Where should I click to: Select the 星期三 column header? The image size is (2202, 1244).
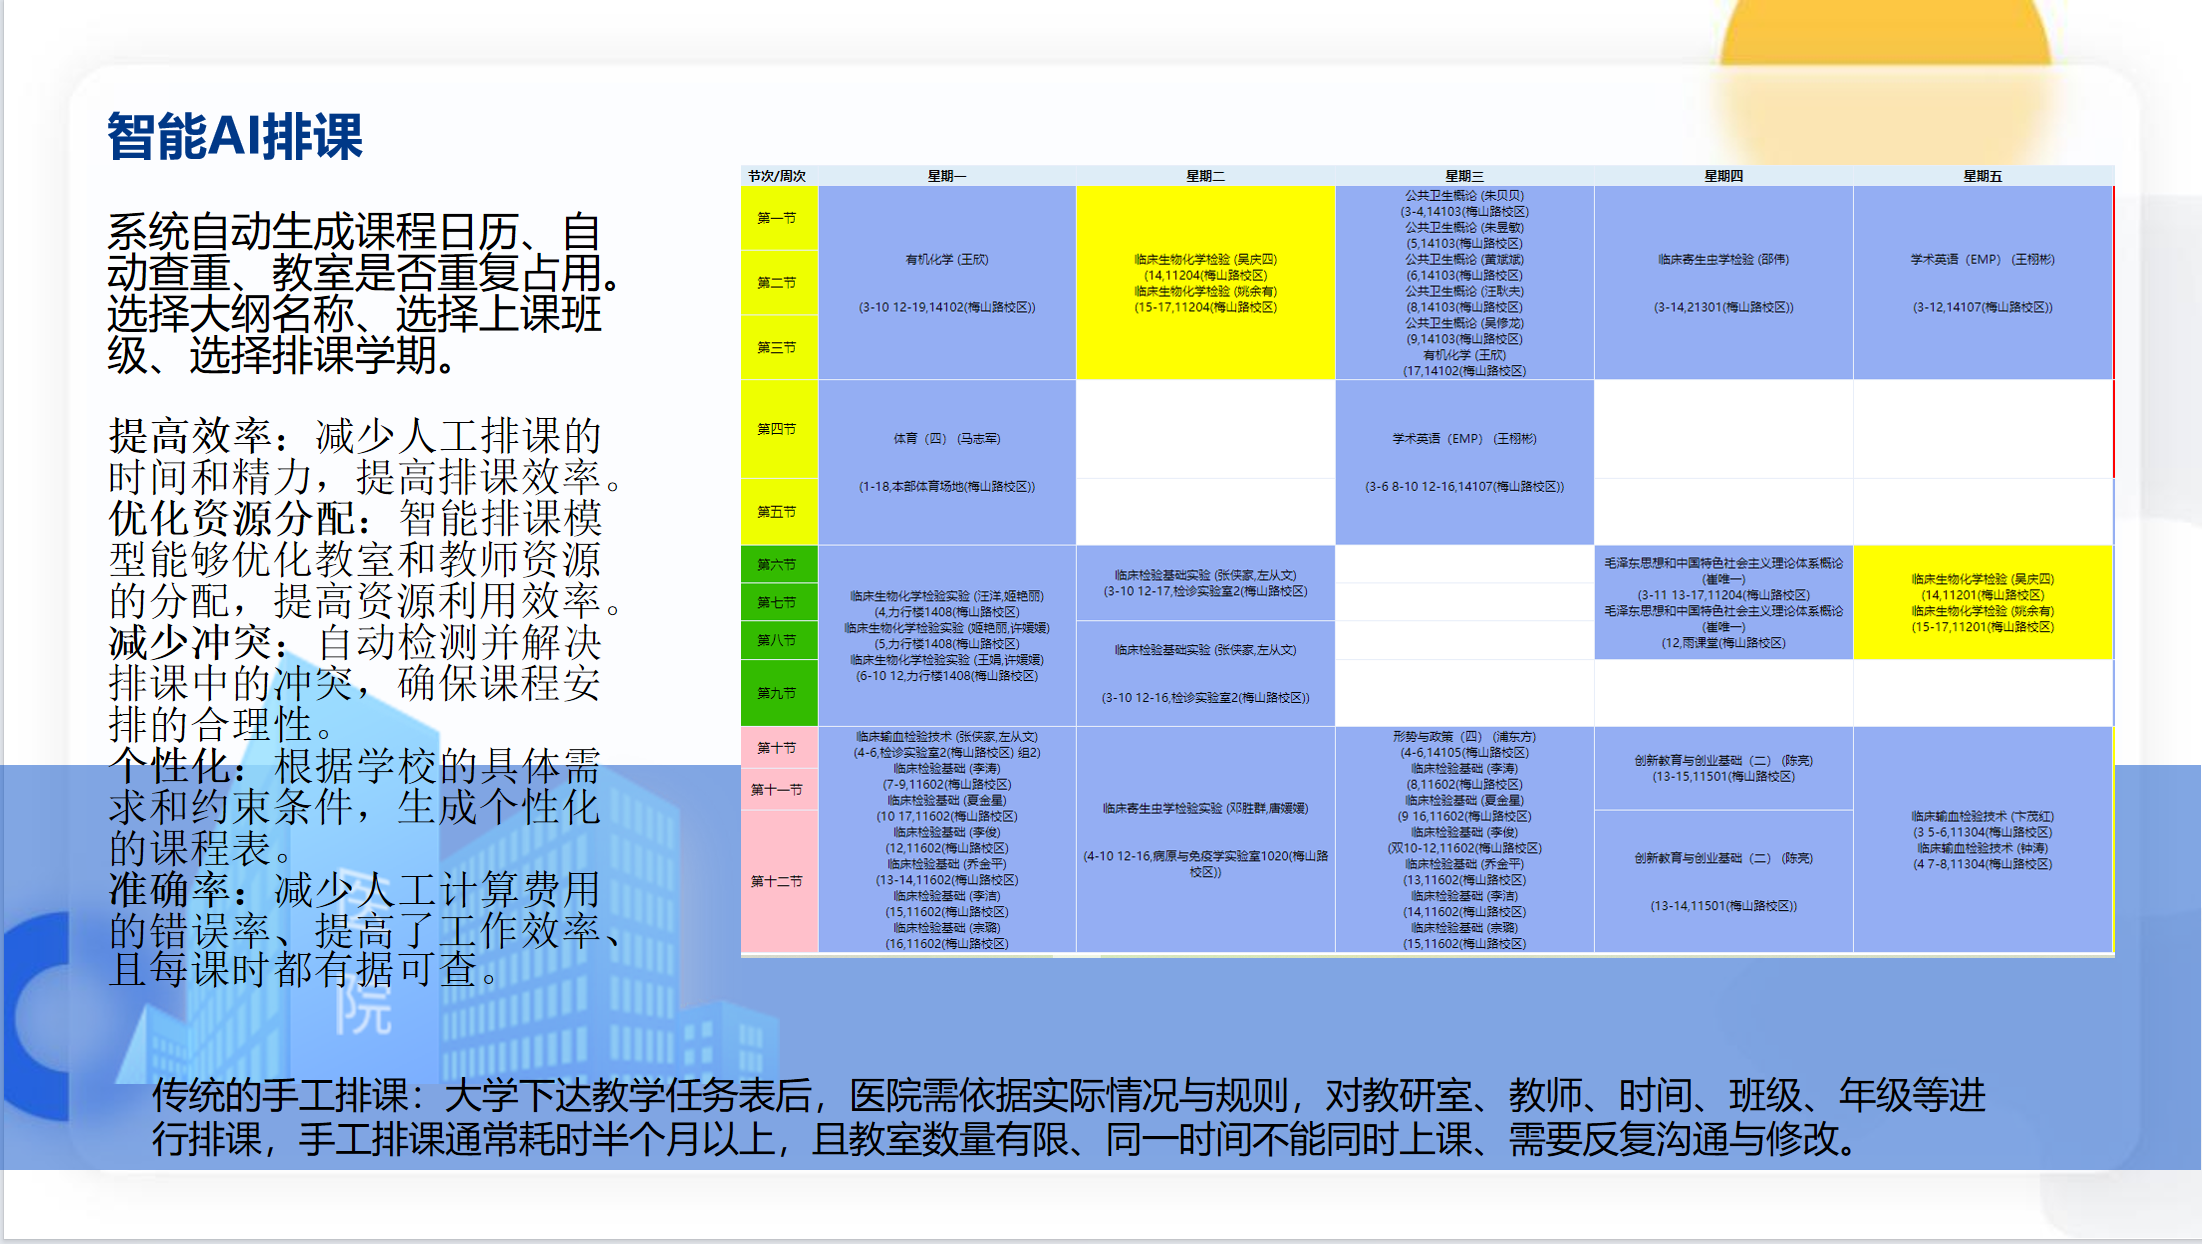pos(1464,176)
